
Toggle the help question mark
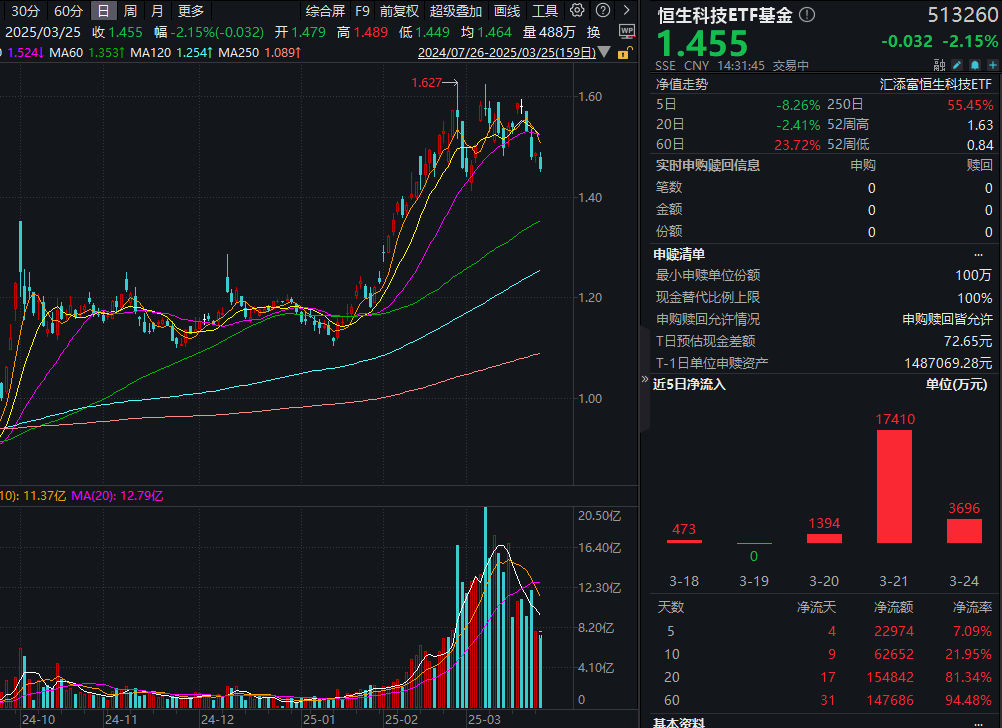(x=602, y=11)
